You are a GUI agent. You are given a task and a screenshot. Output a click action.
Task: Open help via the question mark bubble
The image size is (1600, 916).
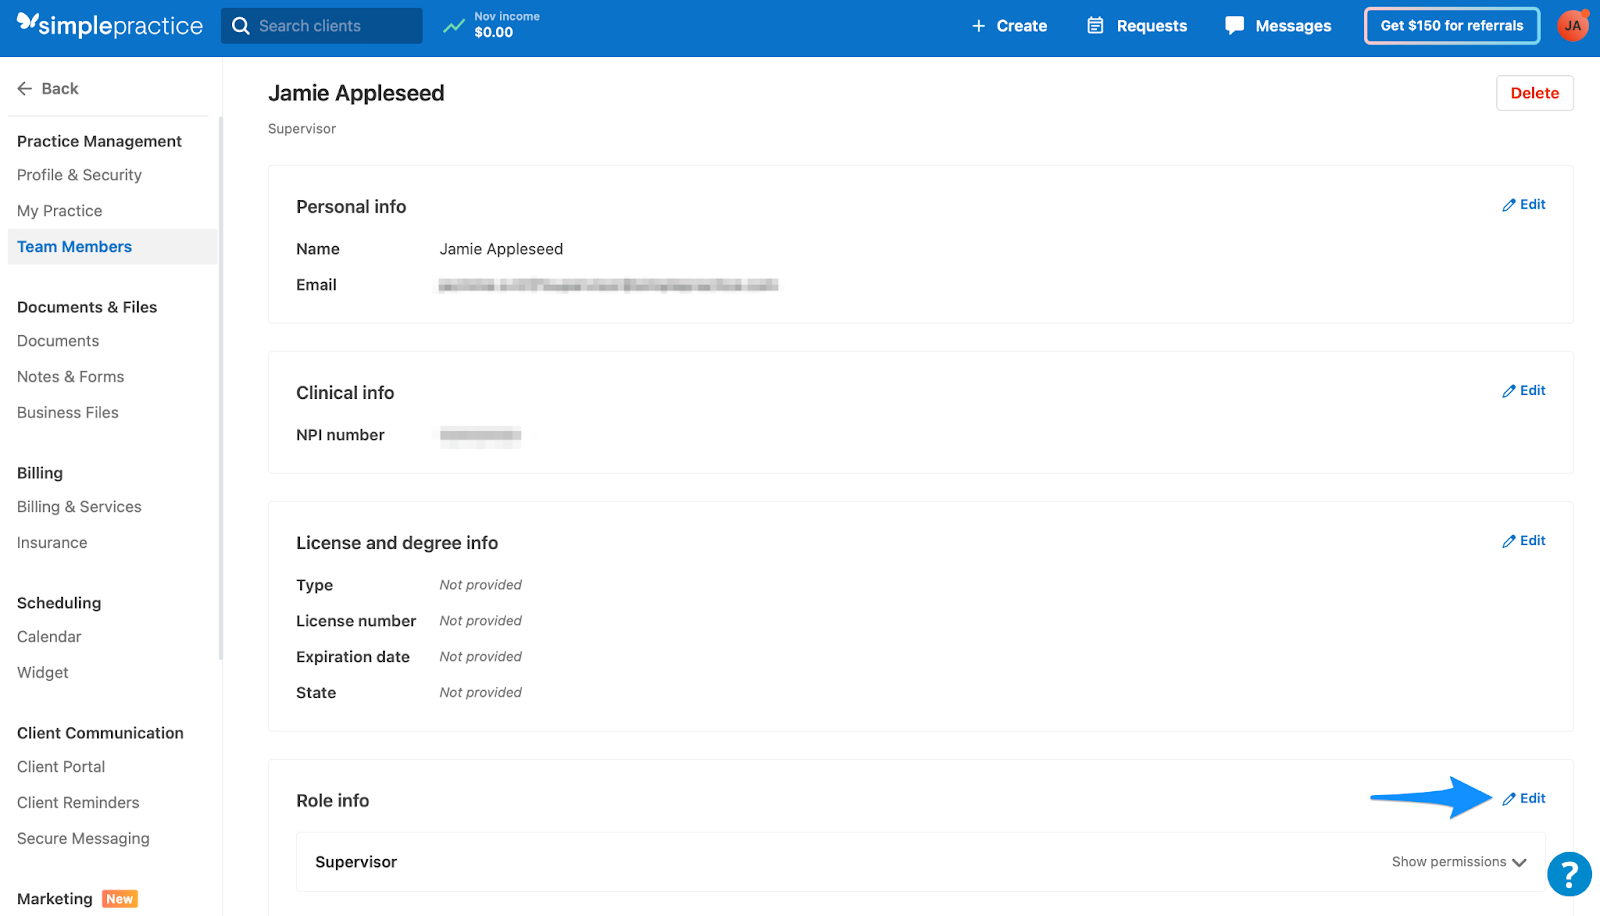[1568, 874]
